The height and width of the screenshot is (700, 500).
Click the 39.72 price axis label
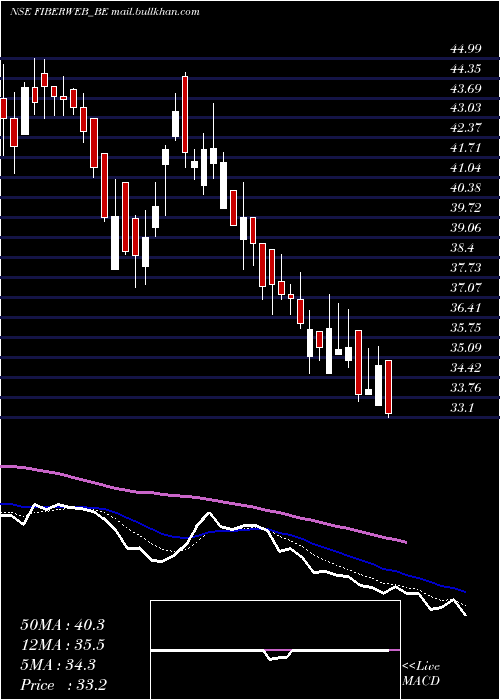coord(466,208)
